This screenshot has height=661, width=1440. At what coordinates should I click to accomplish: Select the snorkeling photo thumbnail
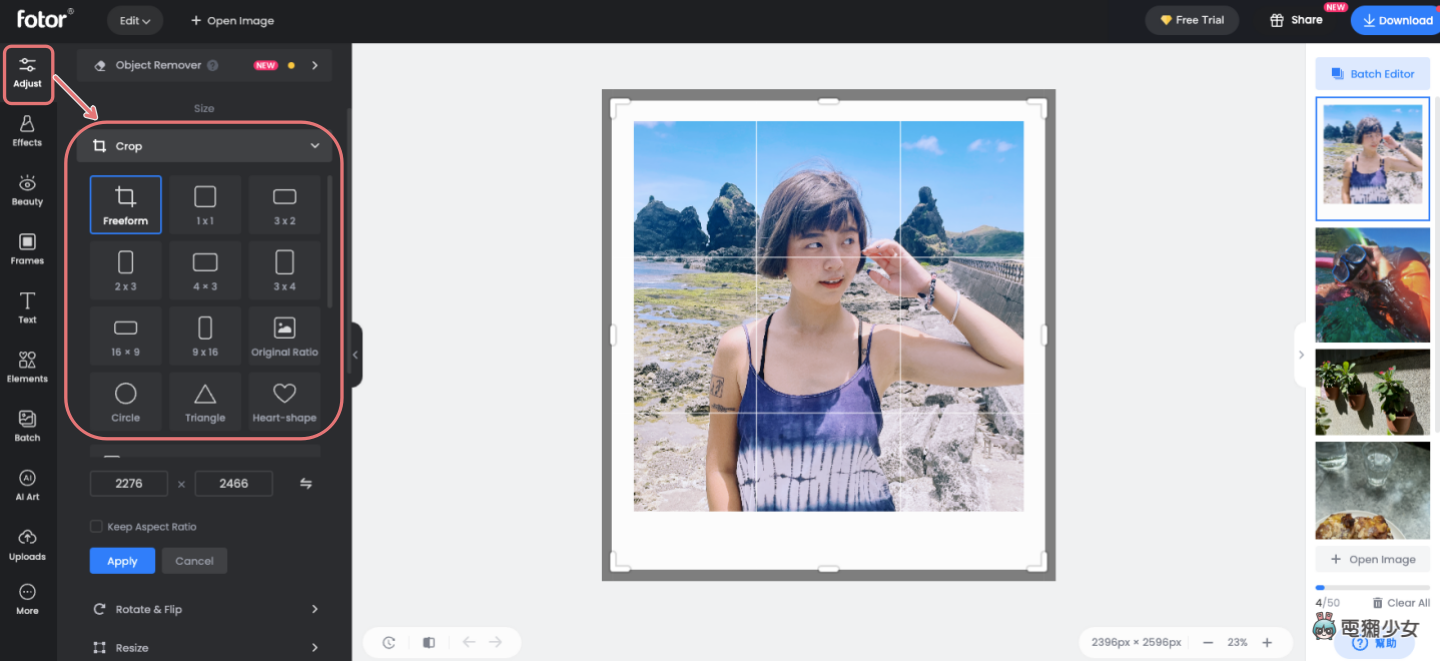click(1372, 284)
